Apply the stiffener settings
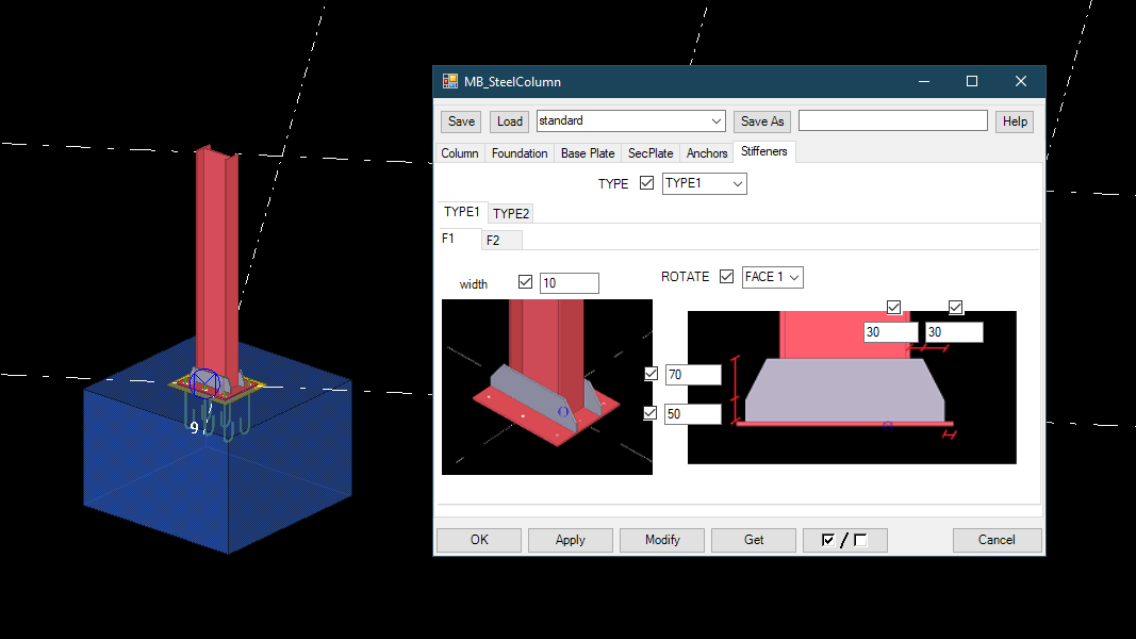This screenshot has height=639, width=1136. pos(570,539)
